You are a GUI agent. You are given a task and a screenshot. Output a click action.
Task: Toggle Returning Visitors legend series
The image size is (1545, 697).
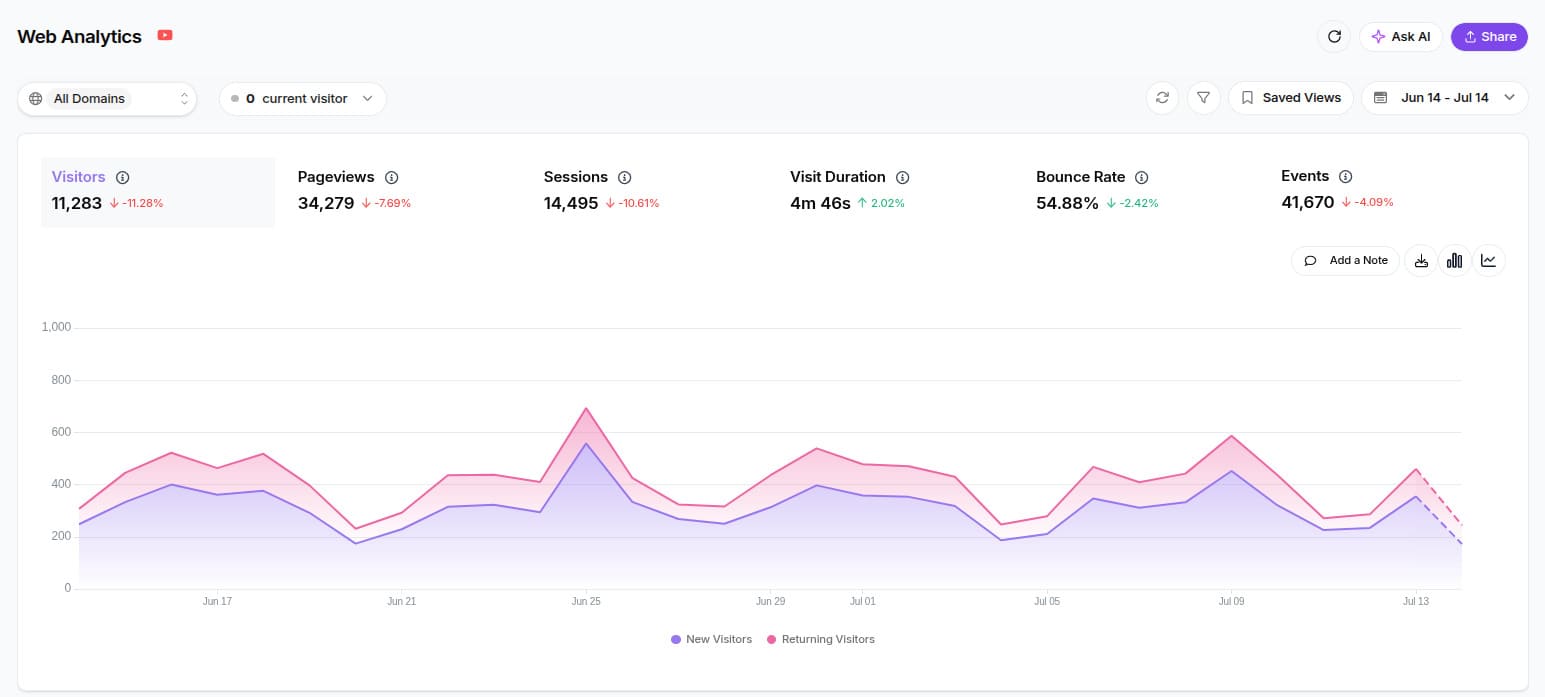820,639
